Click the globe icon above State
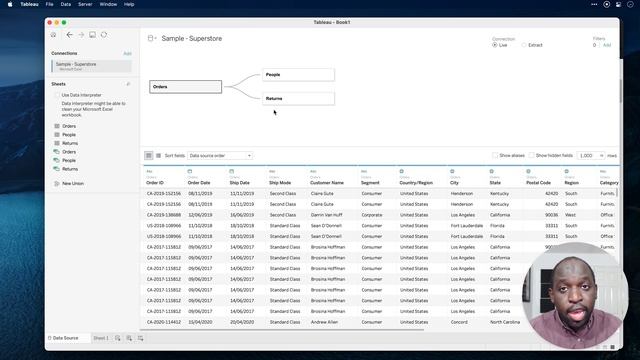The image size is (640, 360). pyautogui.click(x=492, y=171)
